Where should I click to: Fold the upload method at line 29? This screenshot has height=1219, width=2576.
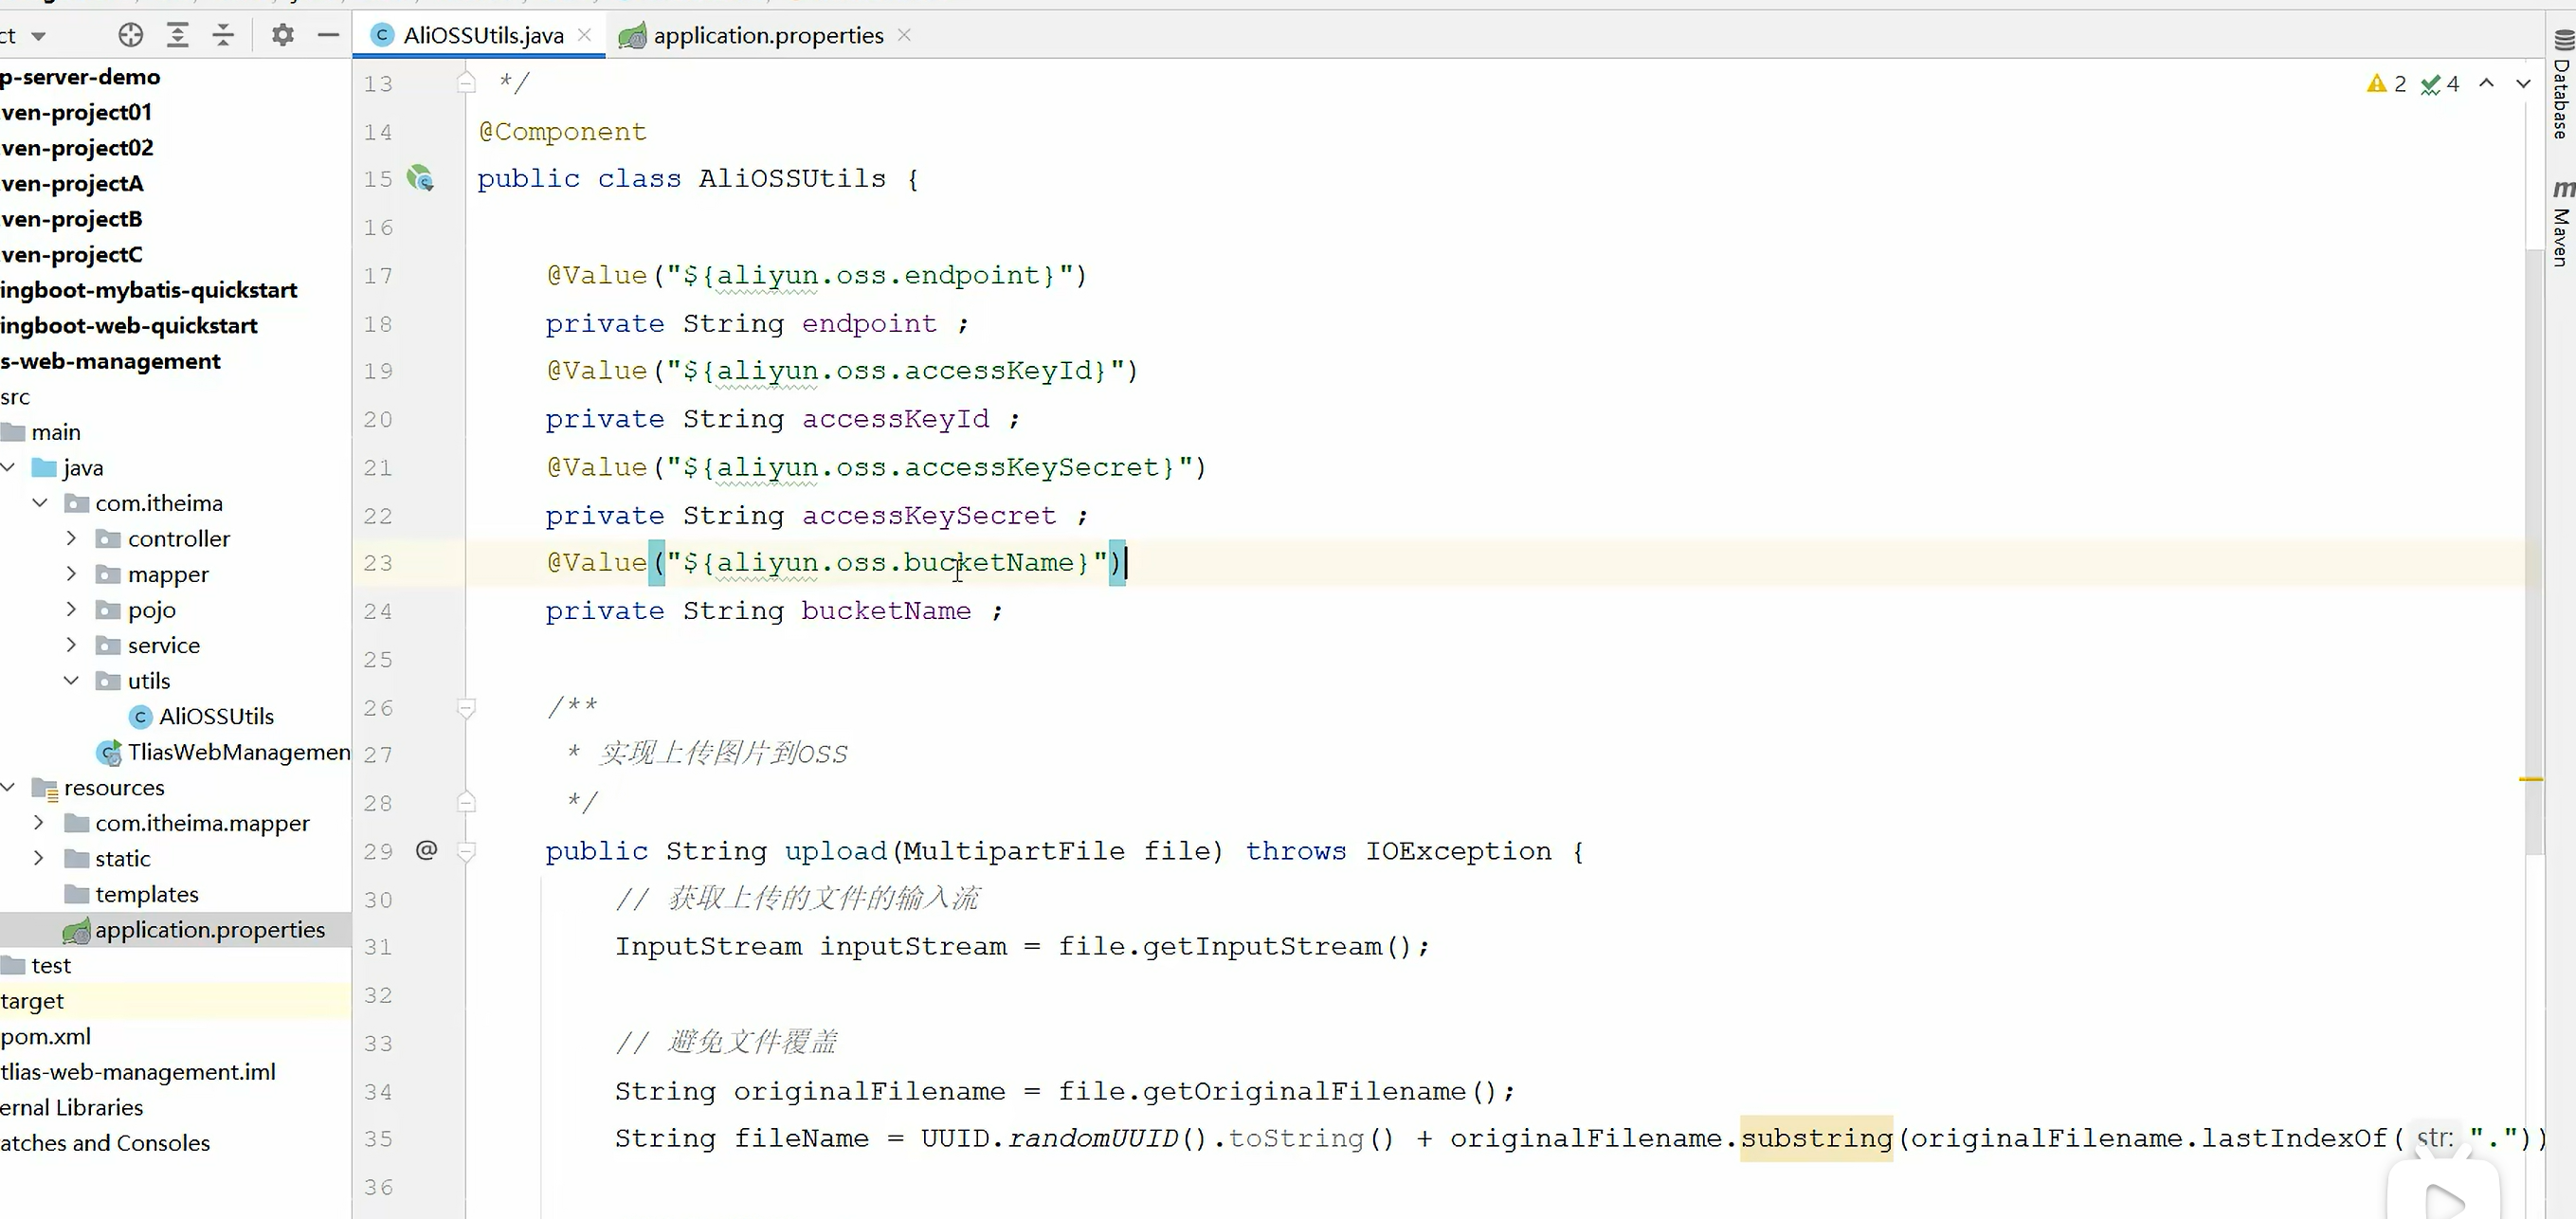pos(466,851)
